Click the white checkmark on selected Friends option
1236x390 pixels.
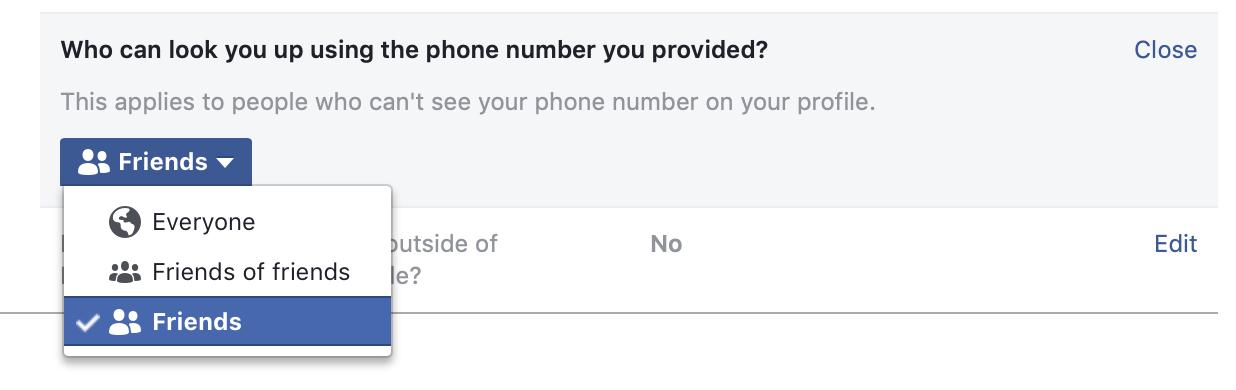pyautogui.click(x=88, y=322)
